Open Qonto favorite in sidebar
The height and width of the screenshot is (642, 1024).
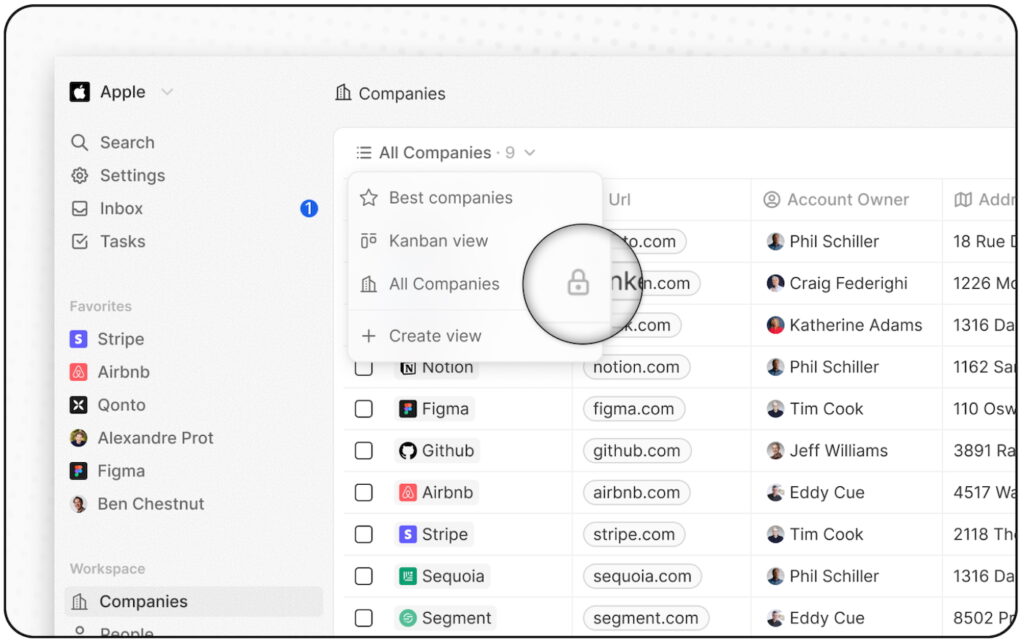coord(108,405)
